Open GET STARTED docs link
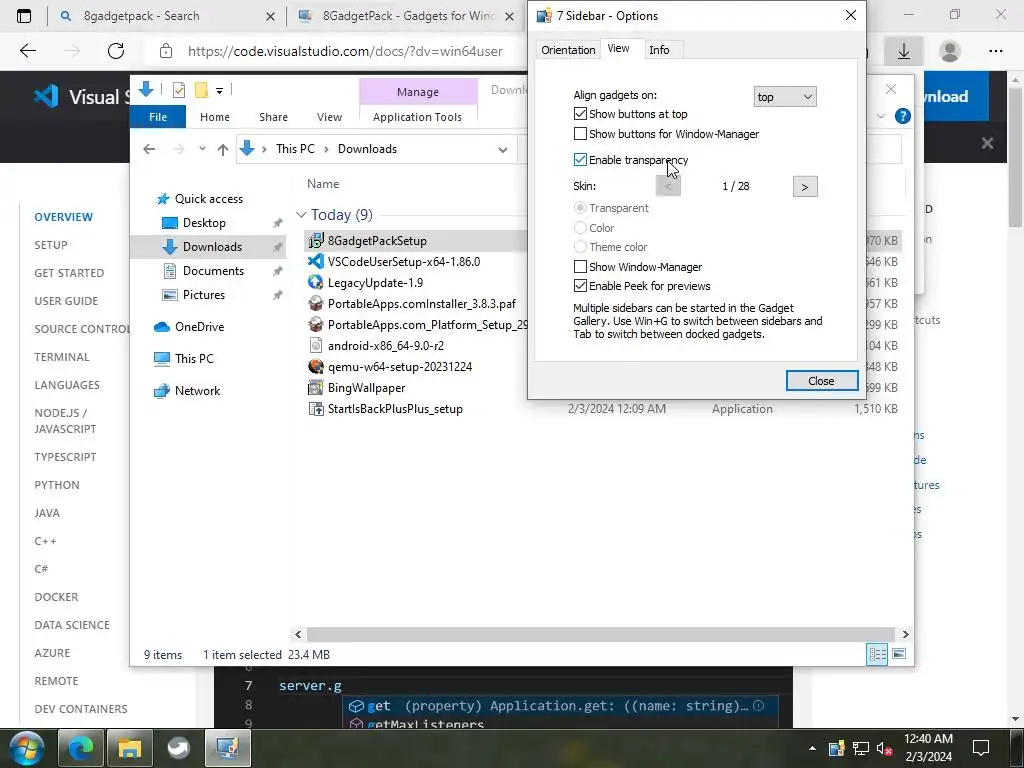Viewport: 1024px width, 768px height. [x=69, y=273]
